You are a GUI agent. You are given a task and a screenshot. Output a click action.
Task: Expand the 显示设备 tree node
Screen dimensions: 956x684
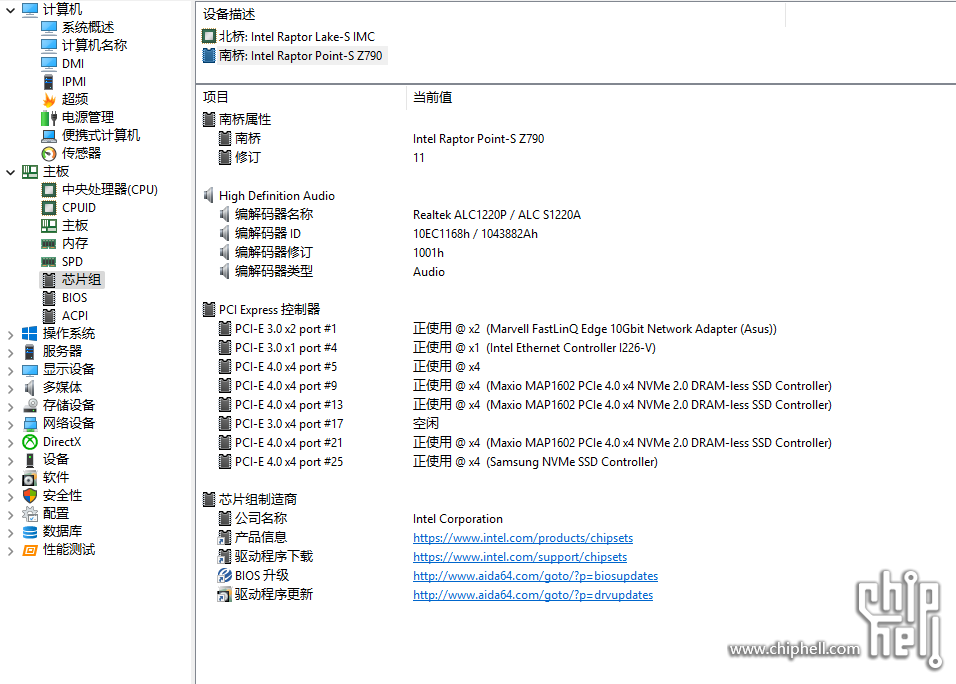click(x=10, y=370)
